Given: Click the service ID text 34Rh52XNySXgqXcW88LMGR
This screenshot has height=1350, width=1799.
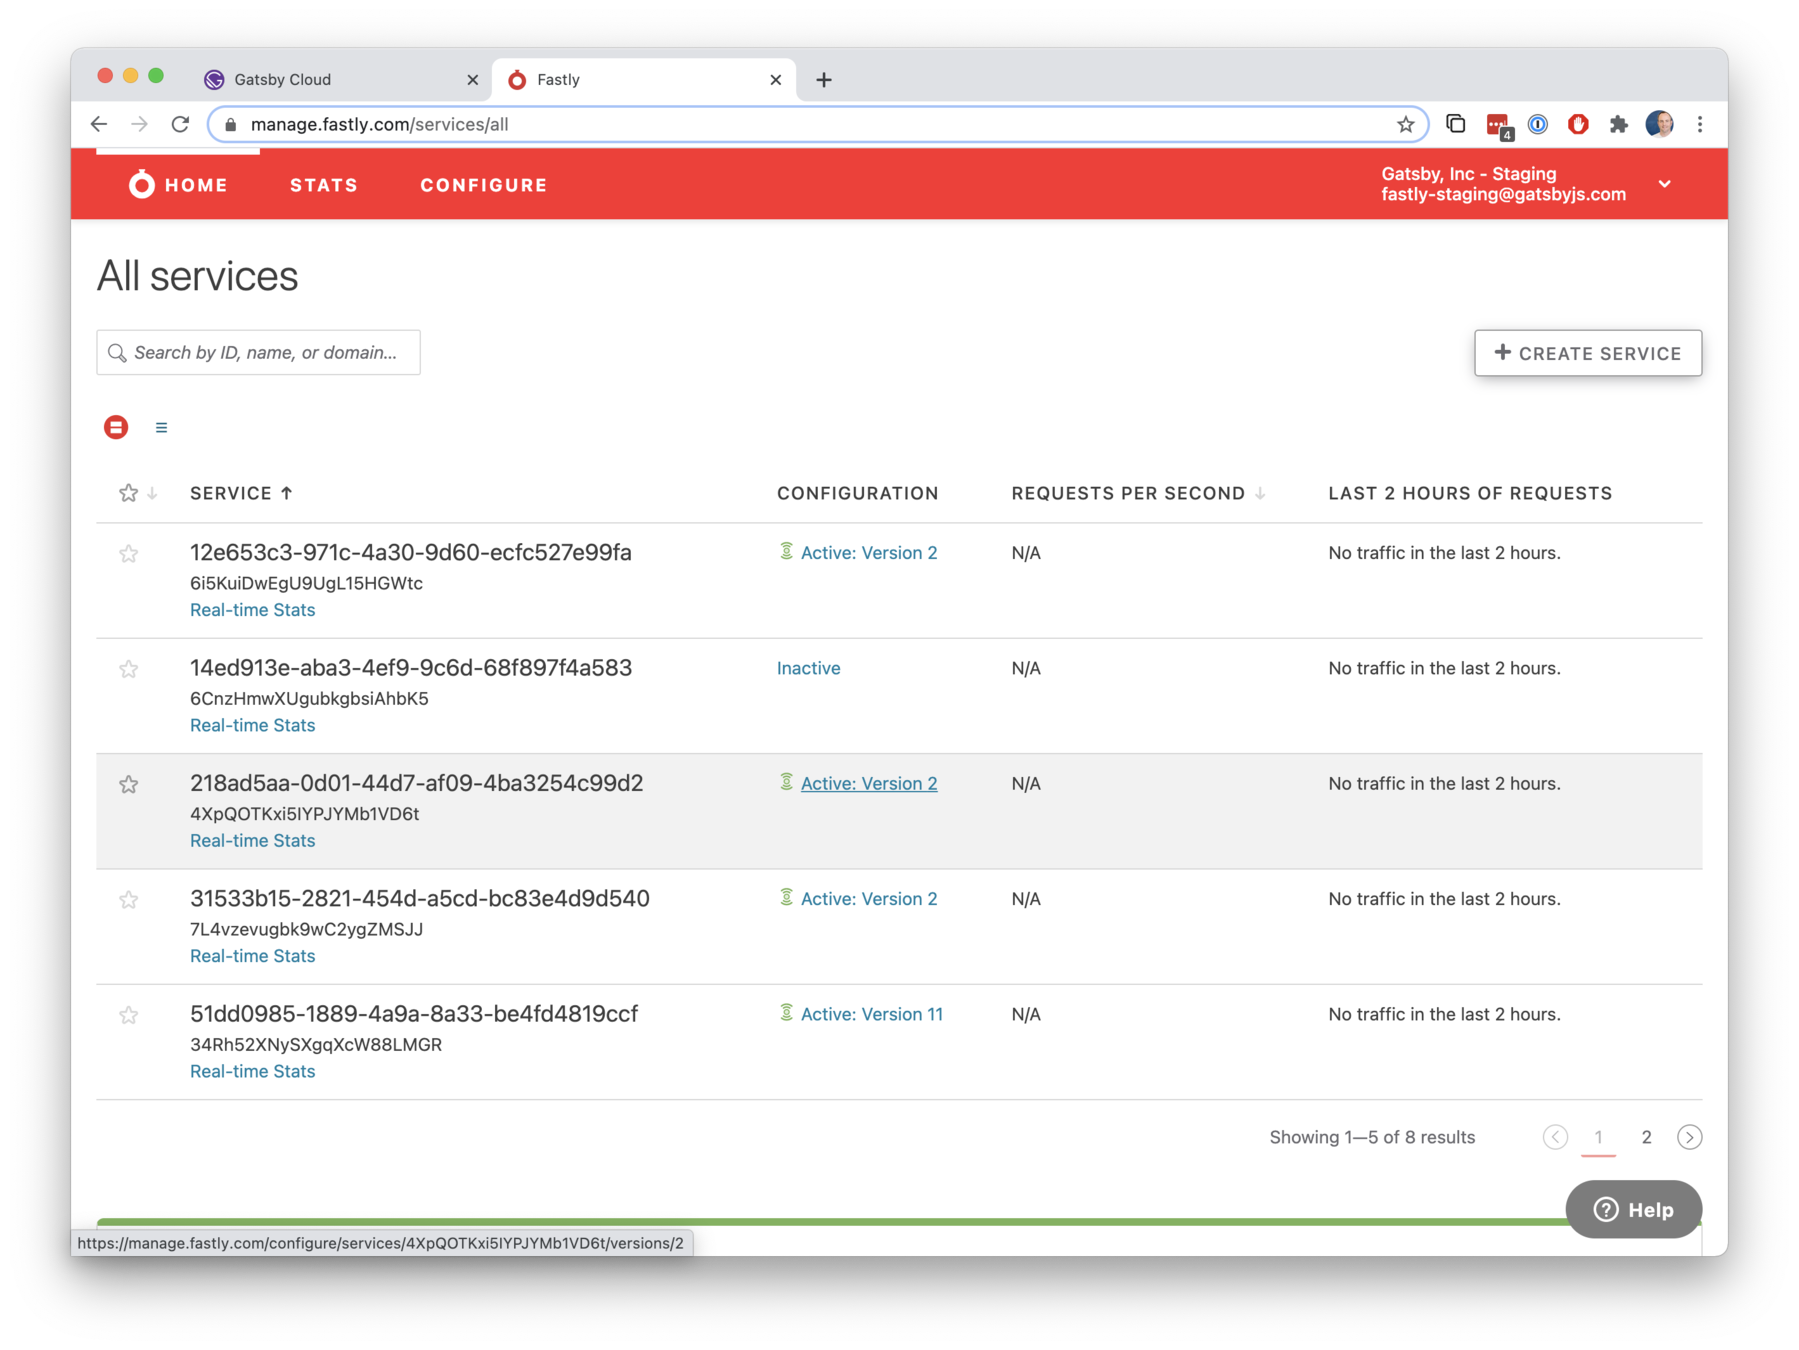Looking at the screenshot, I should coord(316,1045).
